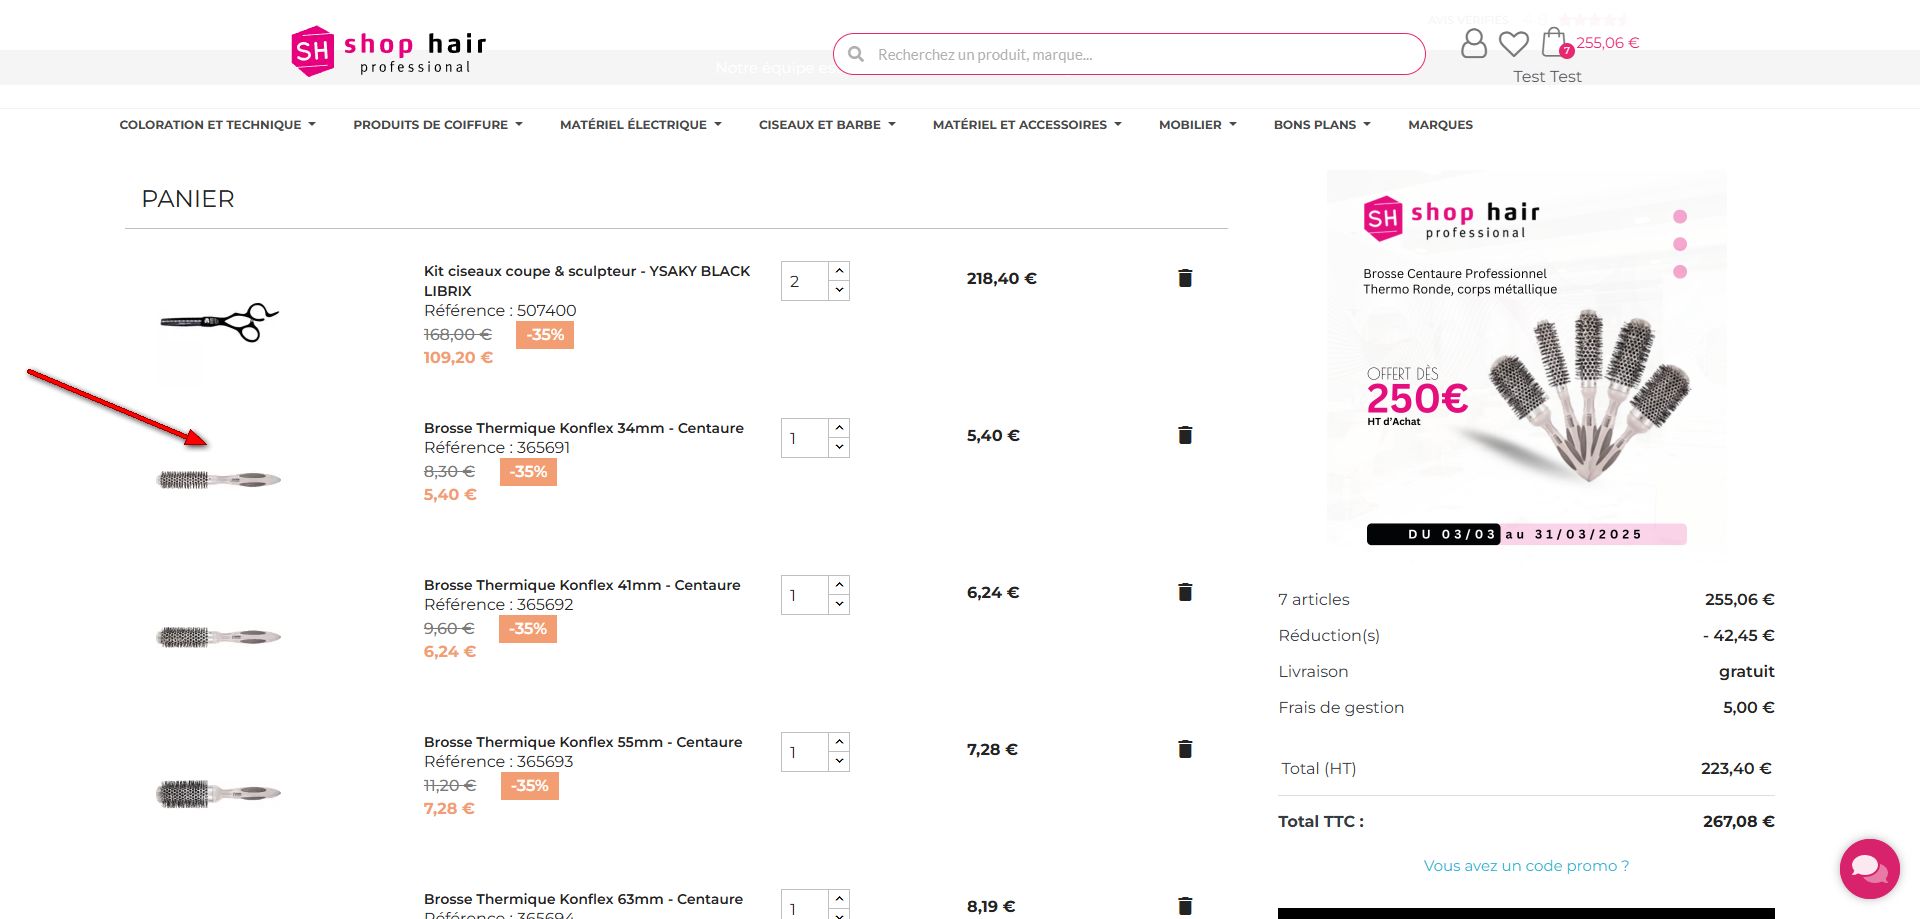Delete the YSAKY BLACK LIBRIX scissors kit
This screenshot has height=919, width=1920.
click(x=1185, y=278)
